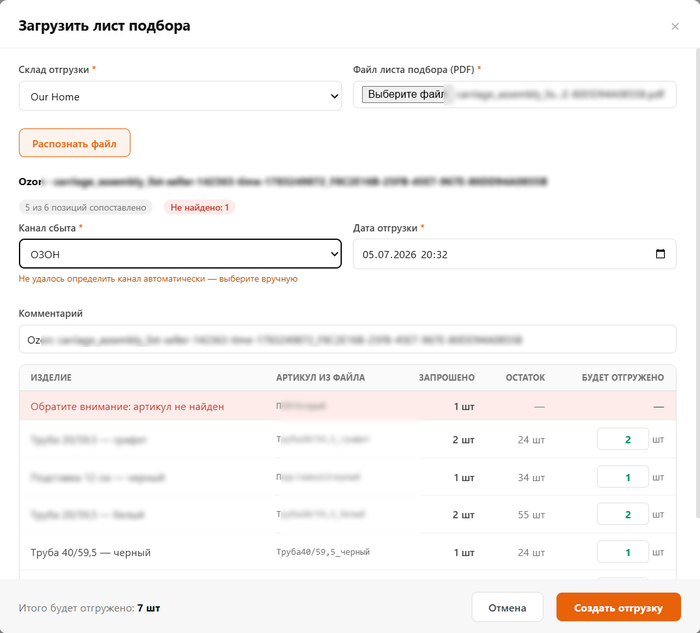Click the Создать отгрузку button
This screenshot has height=633, width=700.
coord(618,608)
